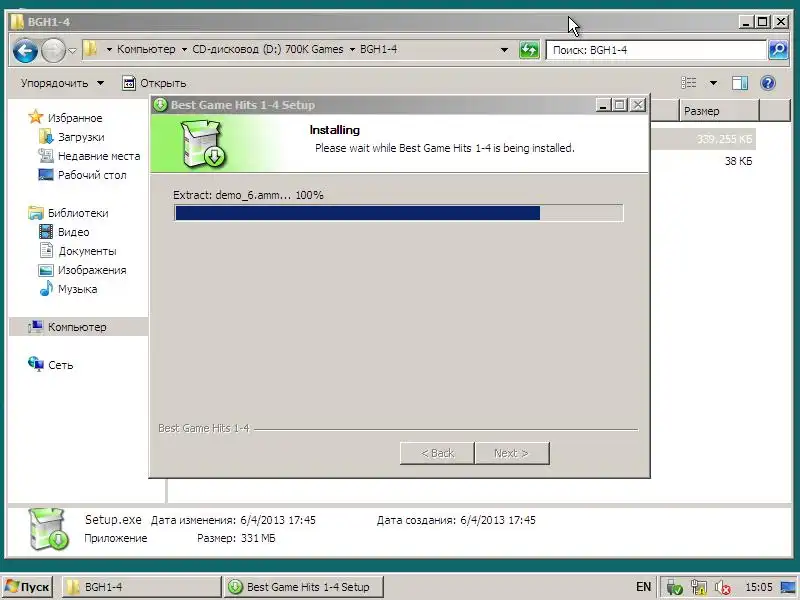800x600 pixels.
Task: Refresh the folder with green arrows icon
Action: pyautogui.click(x=529, y=50)
